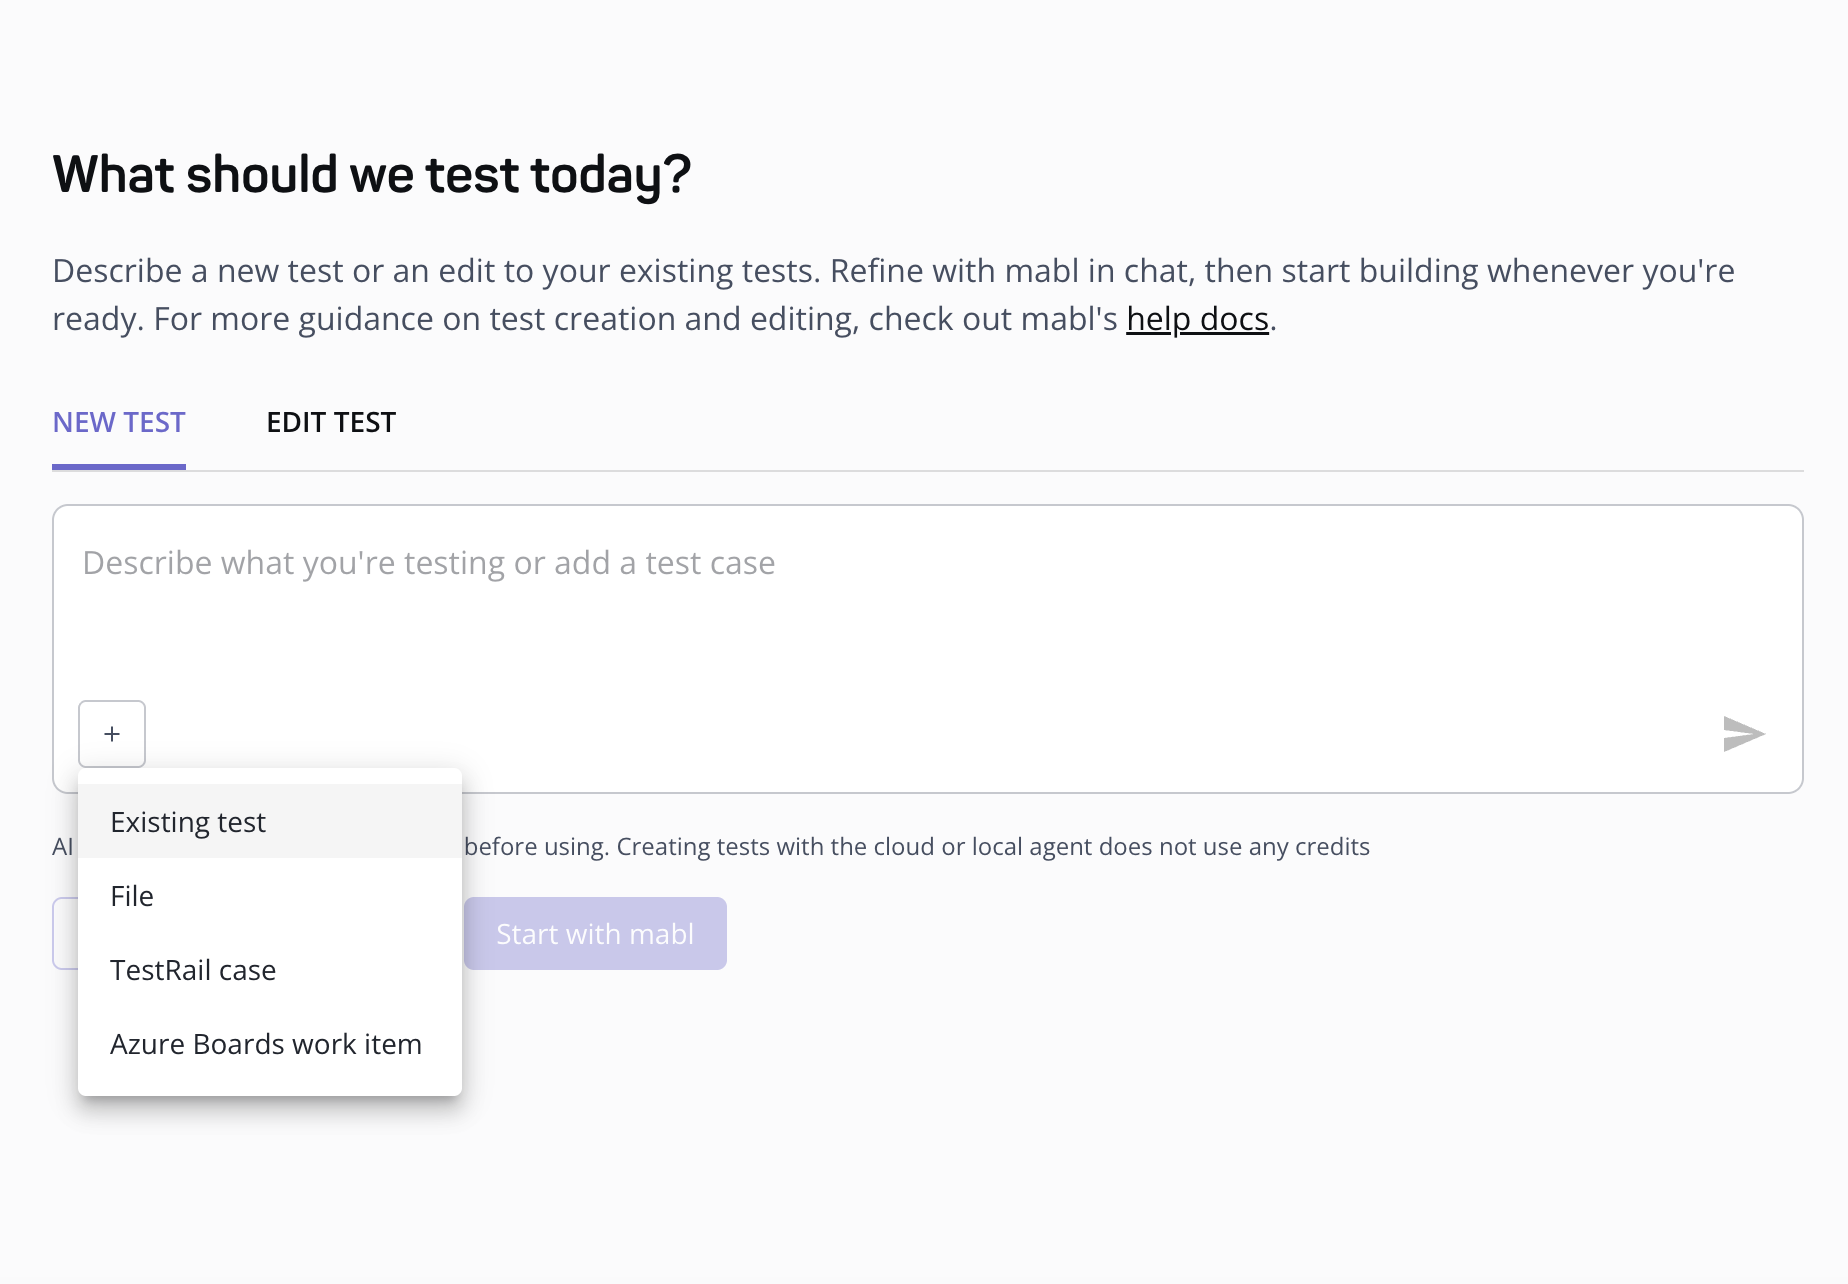Screen dimensions: 1848x1284
Task: Select the NEW TEST tab
Action: [x=119, y=423]
